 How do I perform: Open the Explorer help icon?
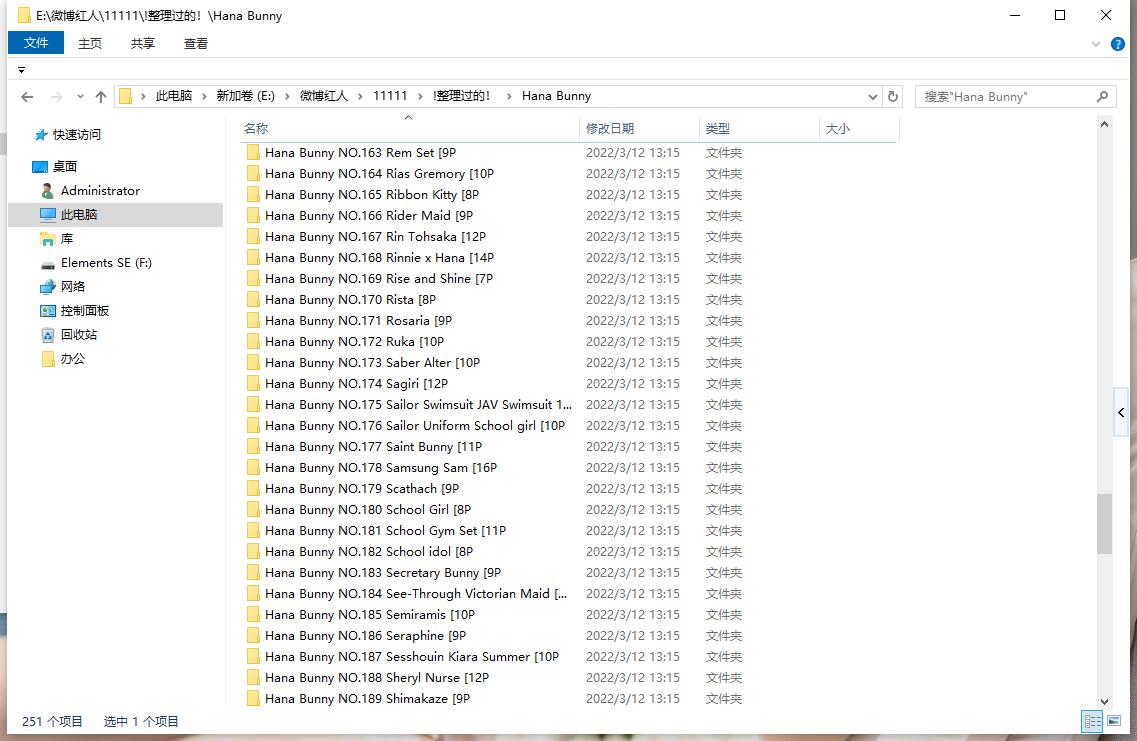pos(1117,44)
